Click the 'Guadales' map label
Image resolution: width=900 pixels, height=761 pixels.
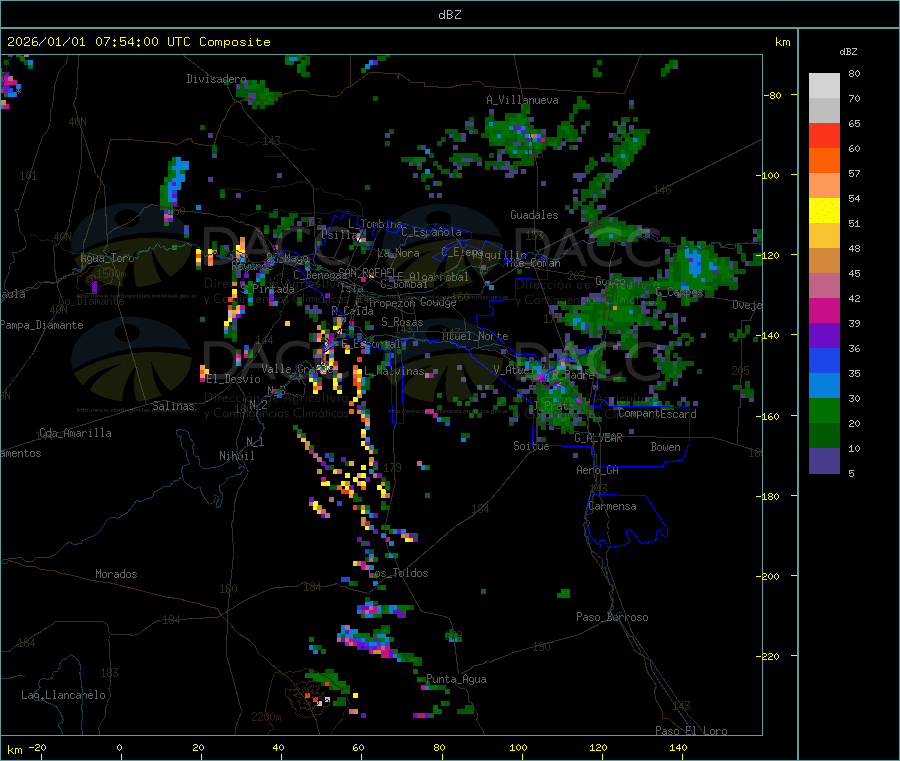[534, 215]
